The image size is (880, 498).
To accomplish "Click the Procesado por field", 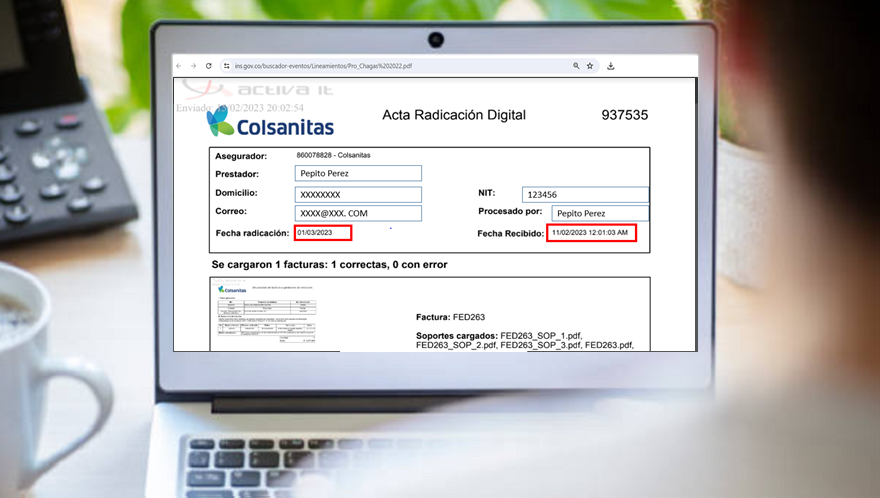I will pos(600,213).
